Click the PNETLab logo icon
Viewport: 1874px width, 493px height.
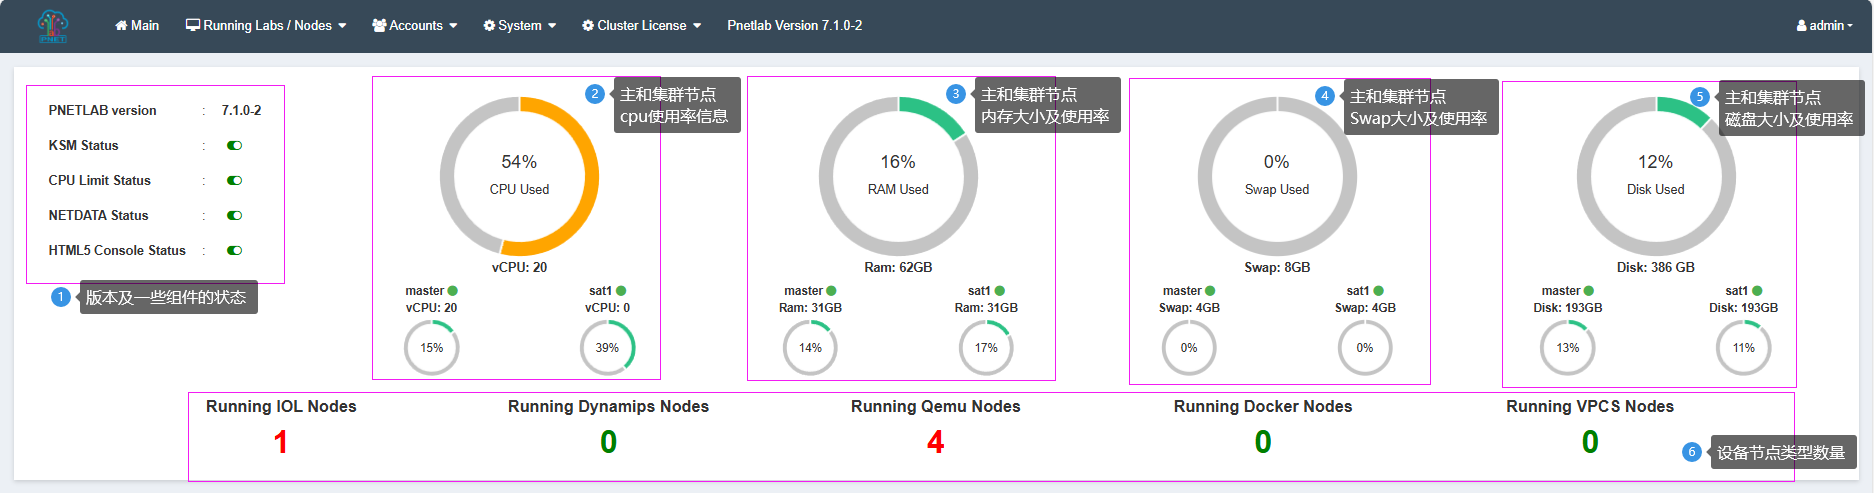tap(52, 26)
